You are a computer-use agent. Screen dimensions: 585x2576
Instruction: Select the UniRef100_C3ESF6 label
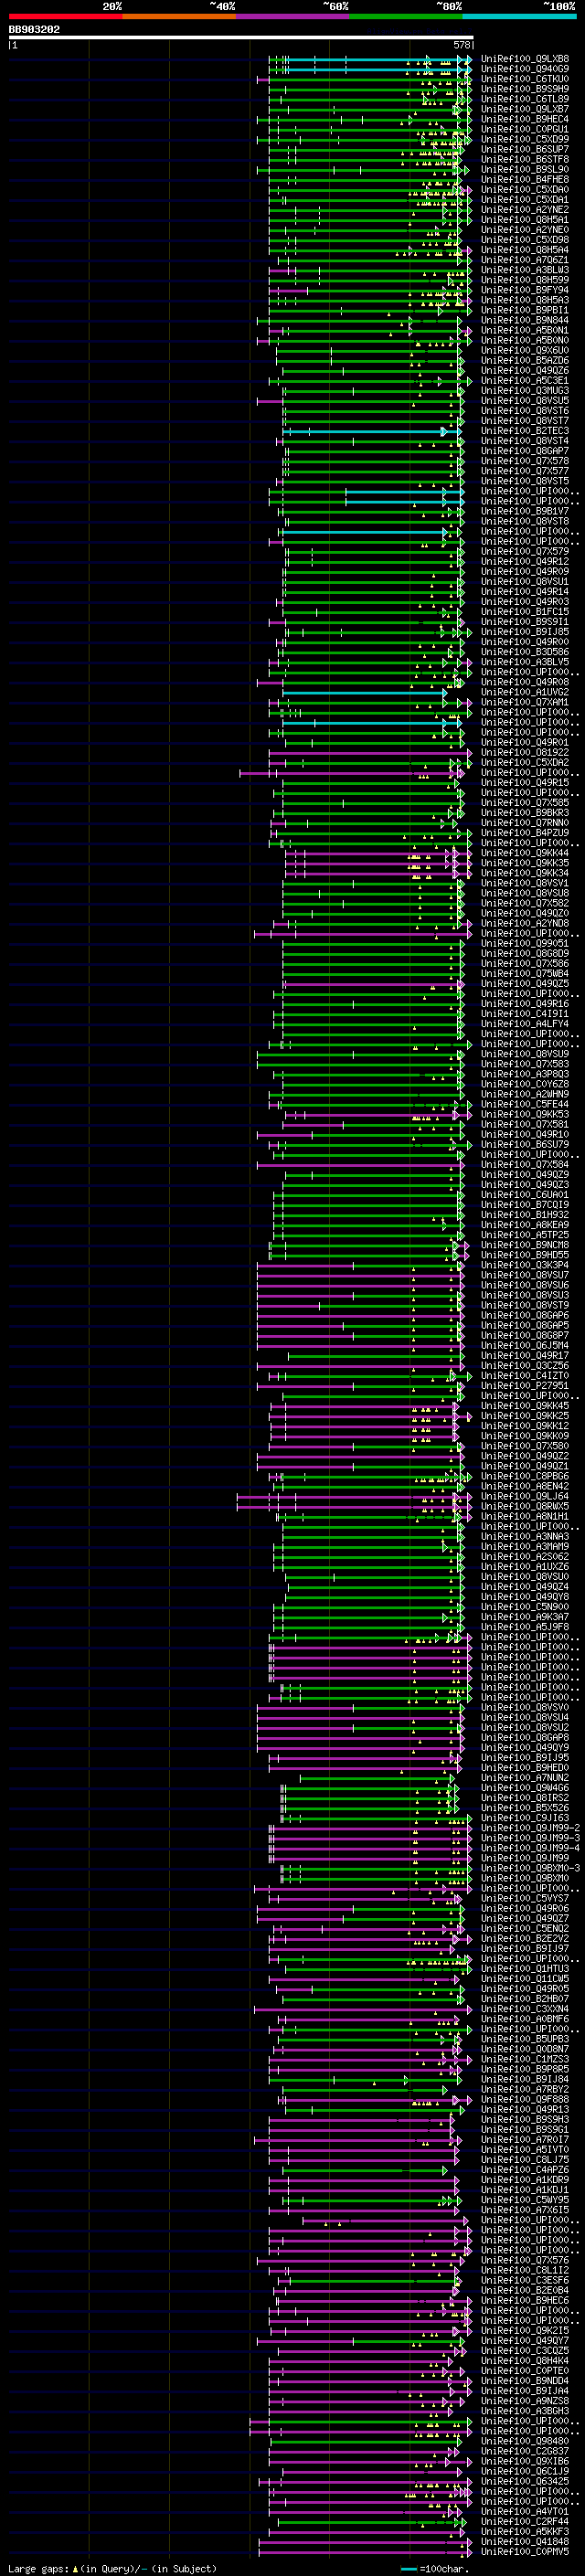click(x=525, y=2280)
